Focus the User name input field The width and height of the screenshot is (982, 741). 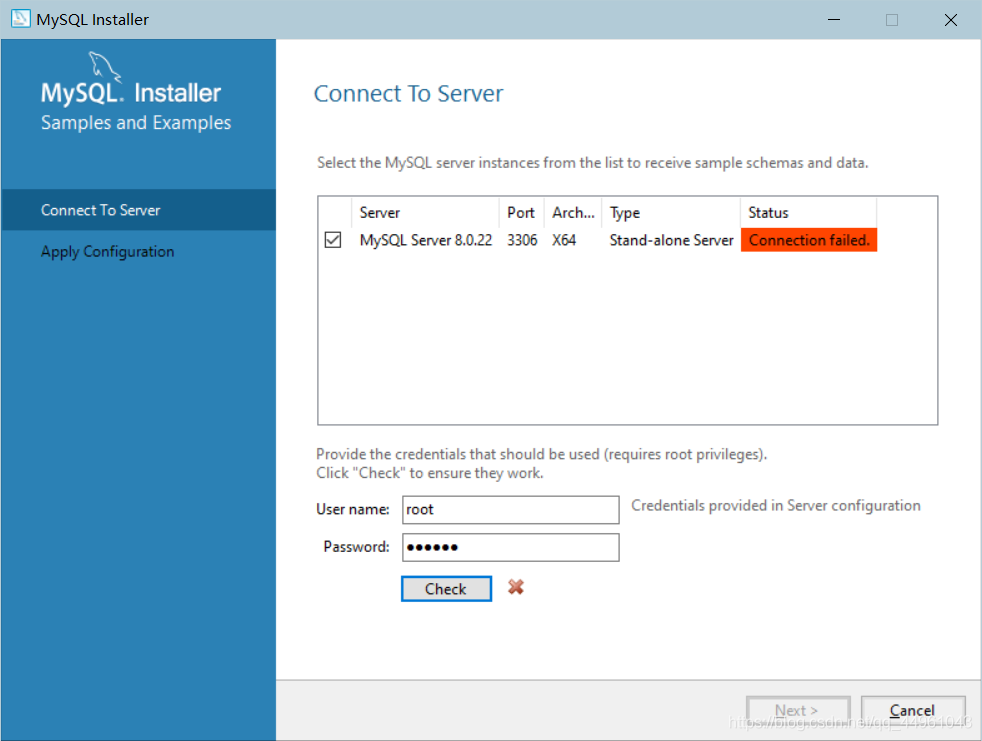(x=510, y=510)
